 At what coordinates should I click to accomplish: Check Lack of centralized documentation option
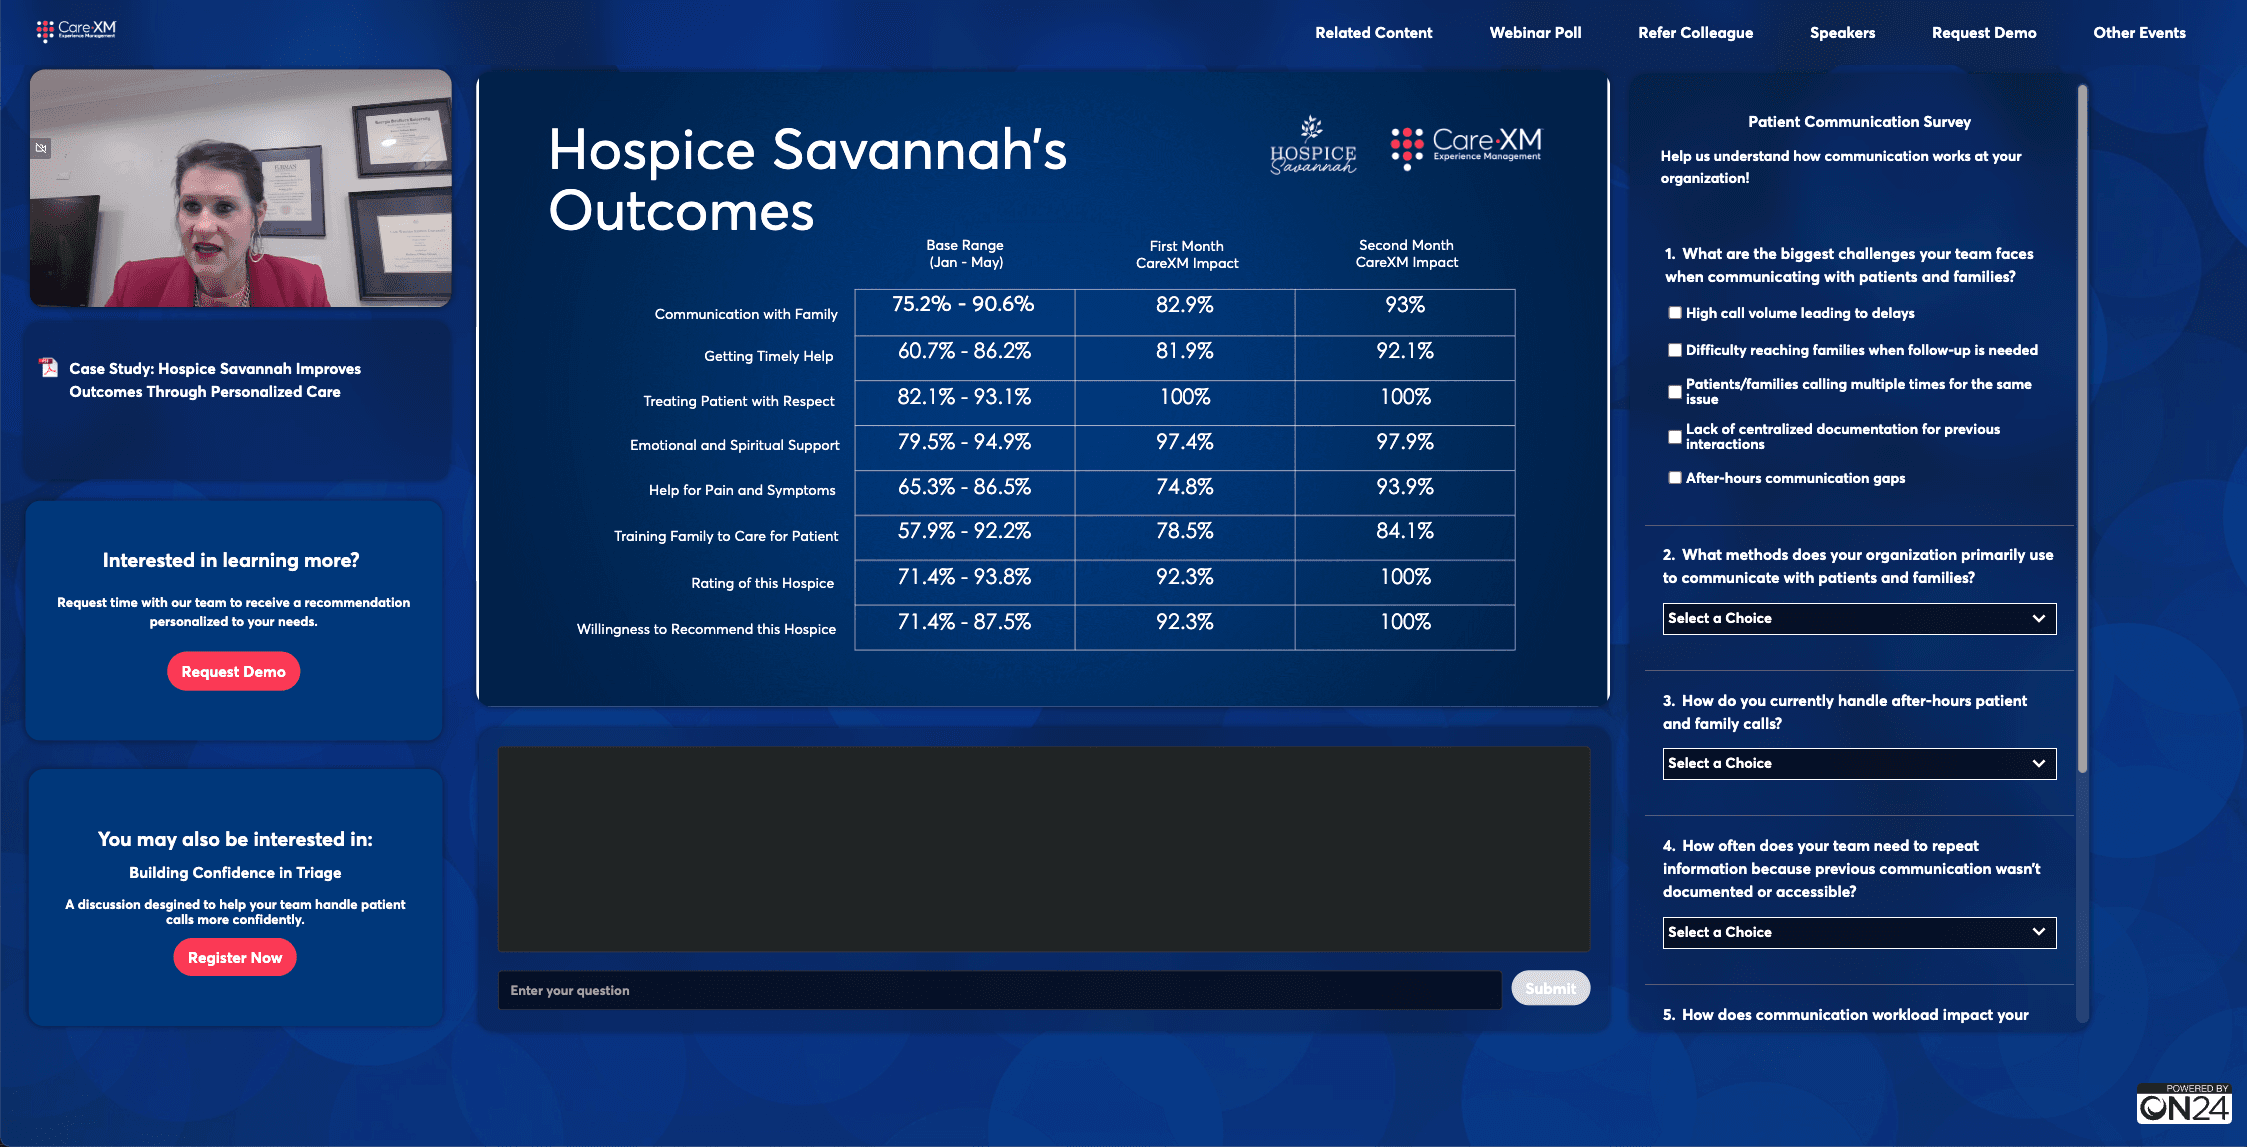[1675, 437]
